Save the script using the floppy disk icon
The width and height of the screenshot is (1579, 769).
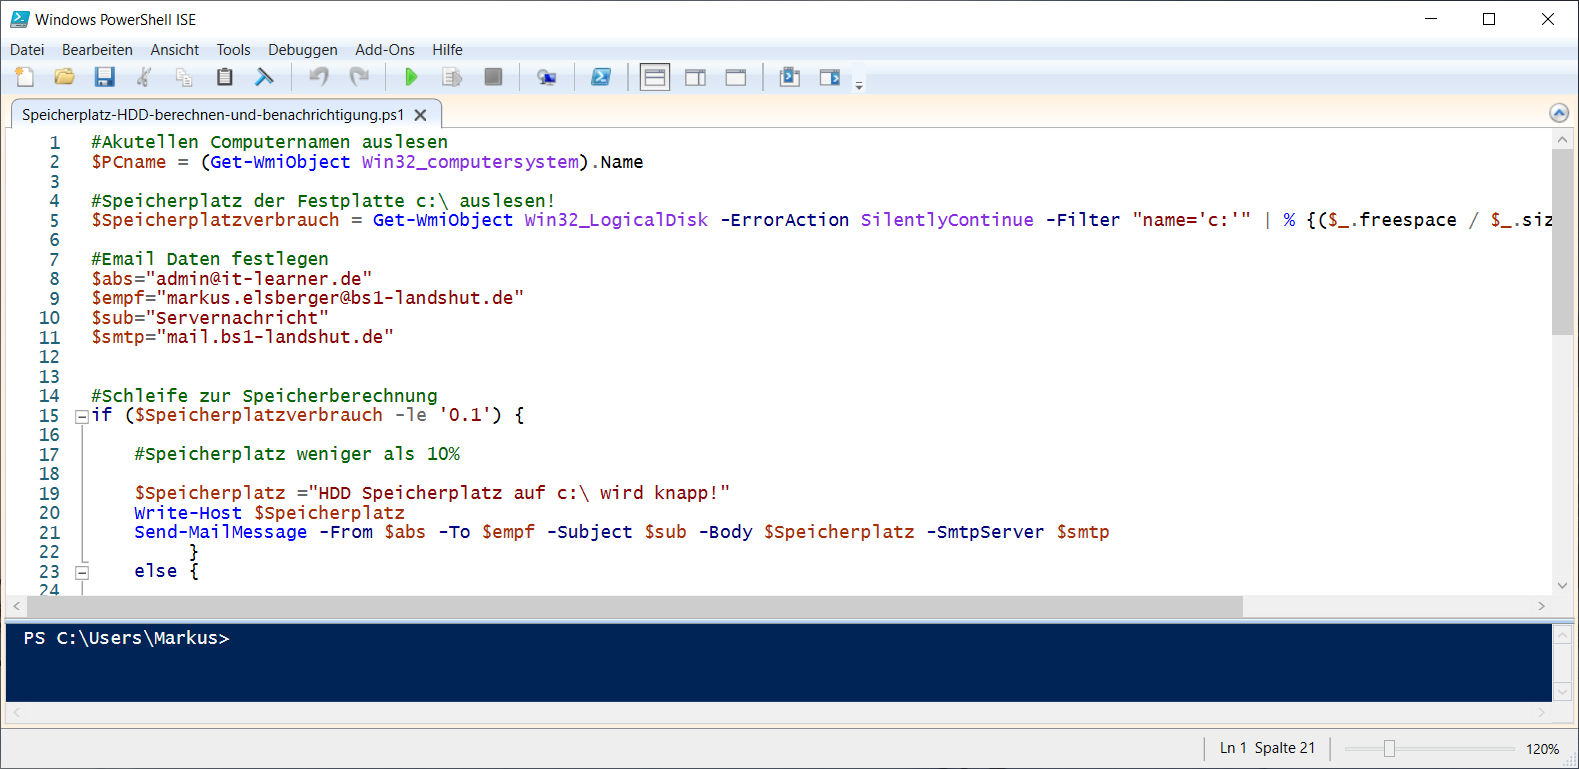105,77
